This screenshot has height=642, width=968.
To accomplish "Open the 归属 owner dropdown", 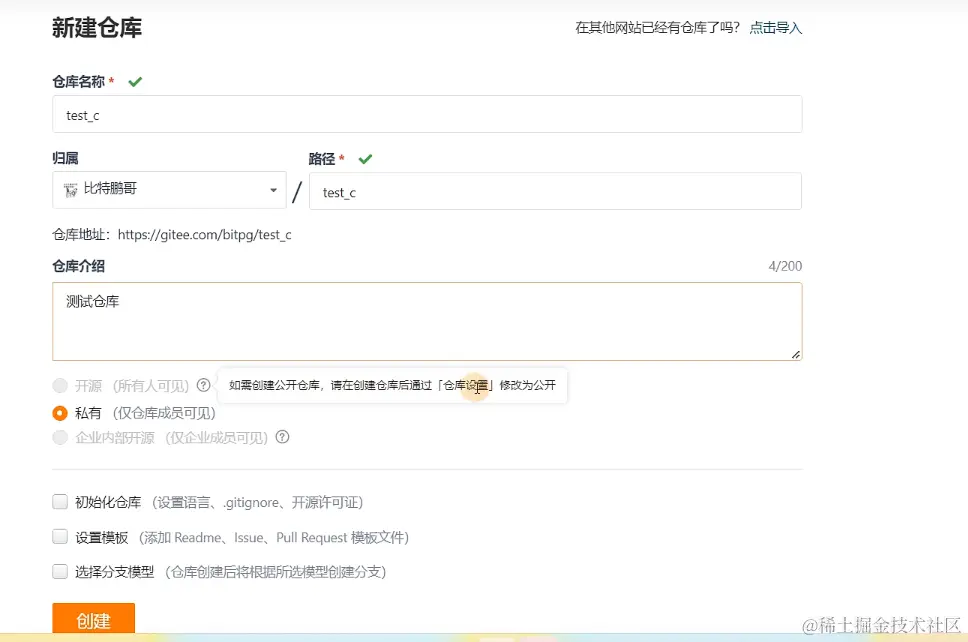I will point(168,190).
